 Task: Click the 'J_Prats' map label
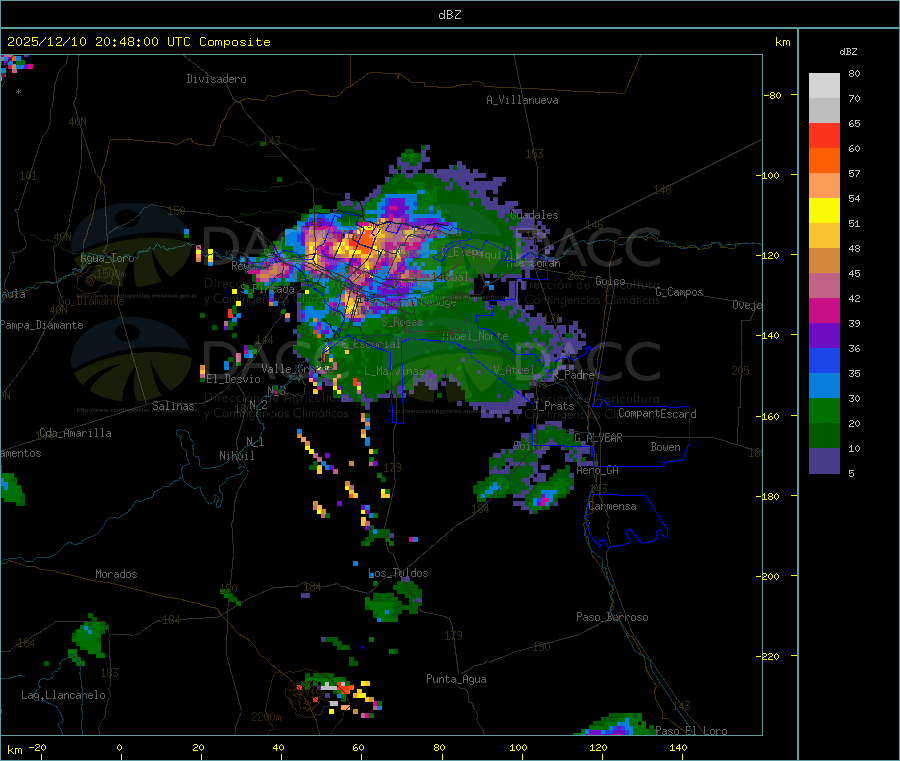(x=553, y=405)
